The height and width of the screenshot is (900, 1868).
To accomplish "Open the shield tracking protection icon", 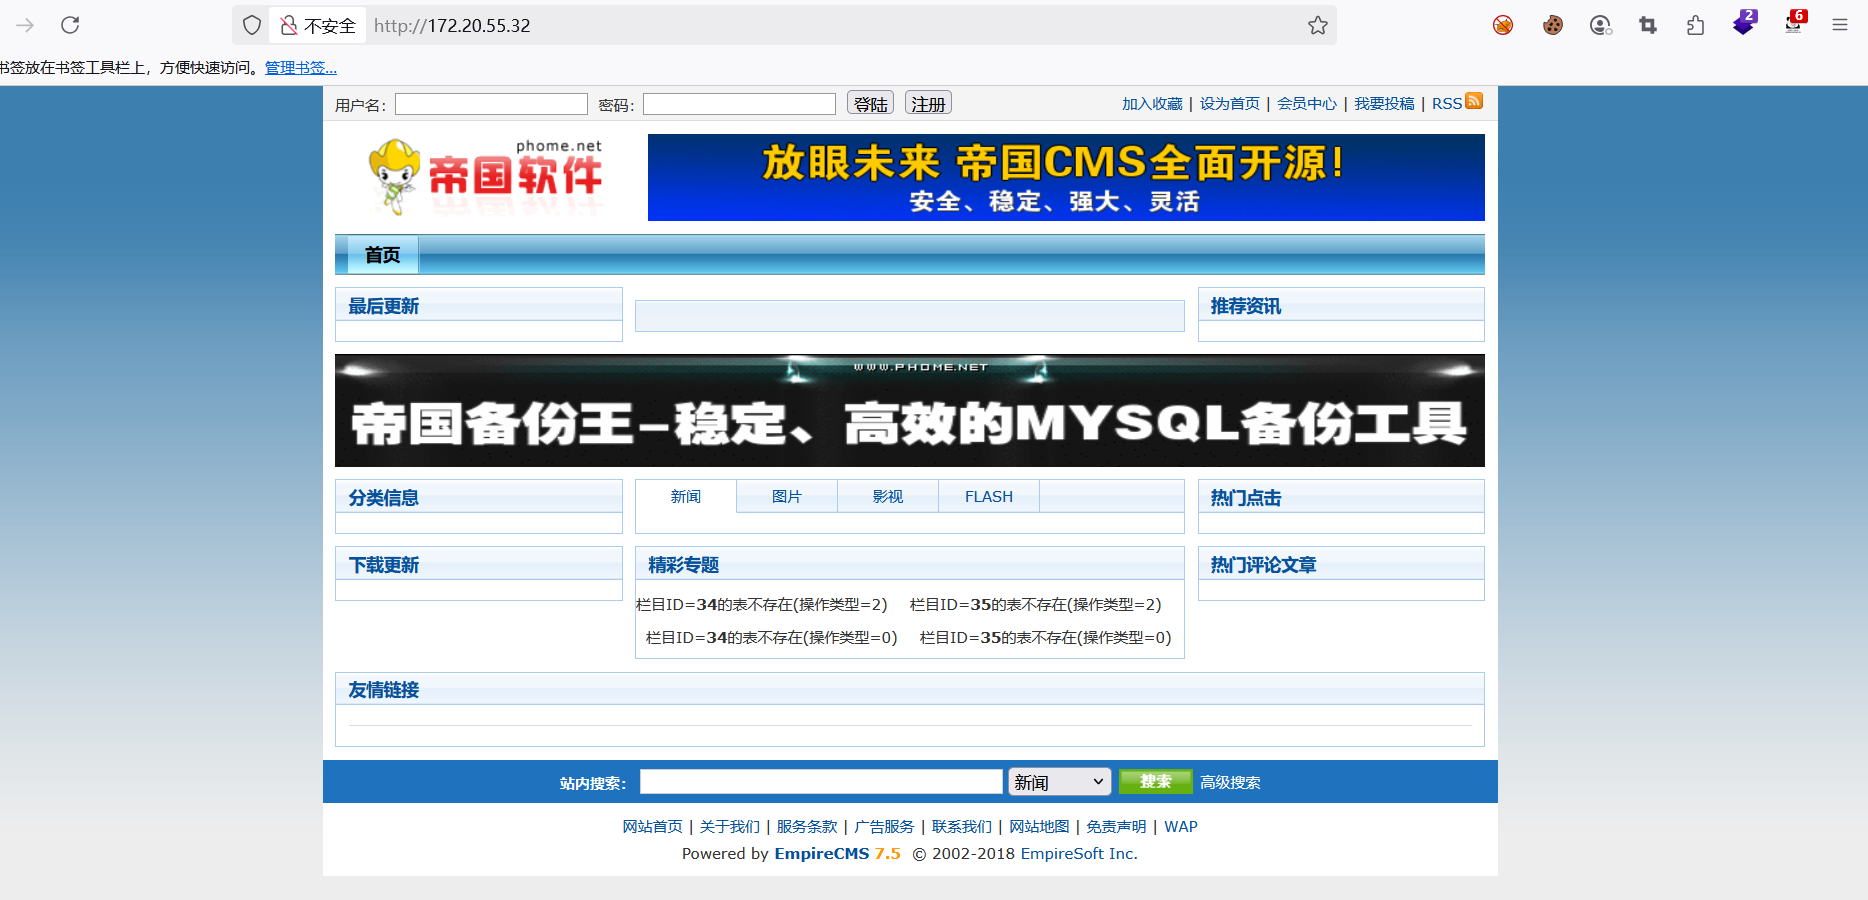I will (252, 25).
